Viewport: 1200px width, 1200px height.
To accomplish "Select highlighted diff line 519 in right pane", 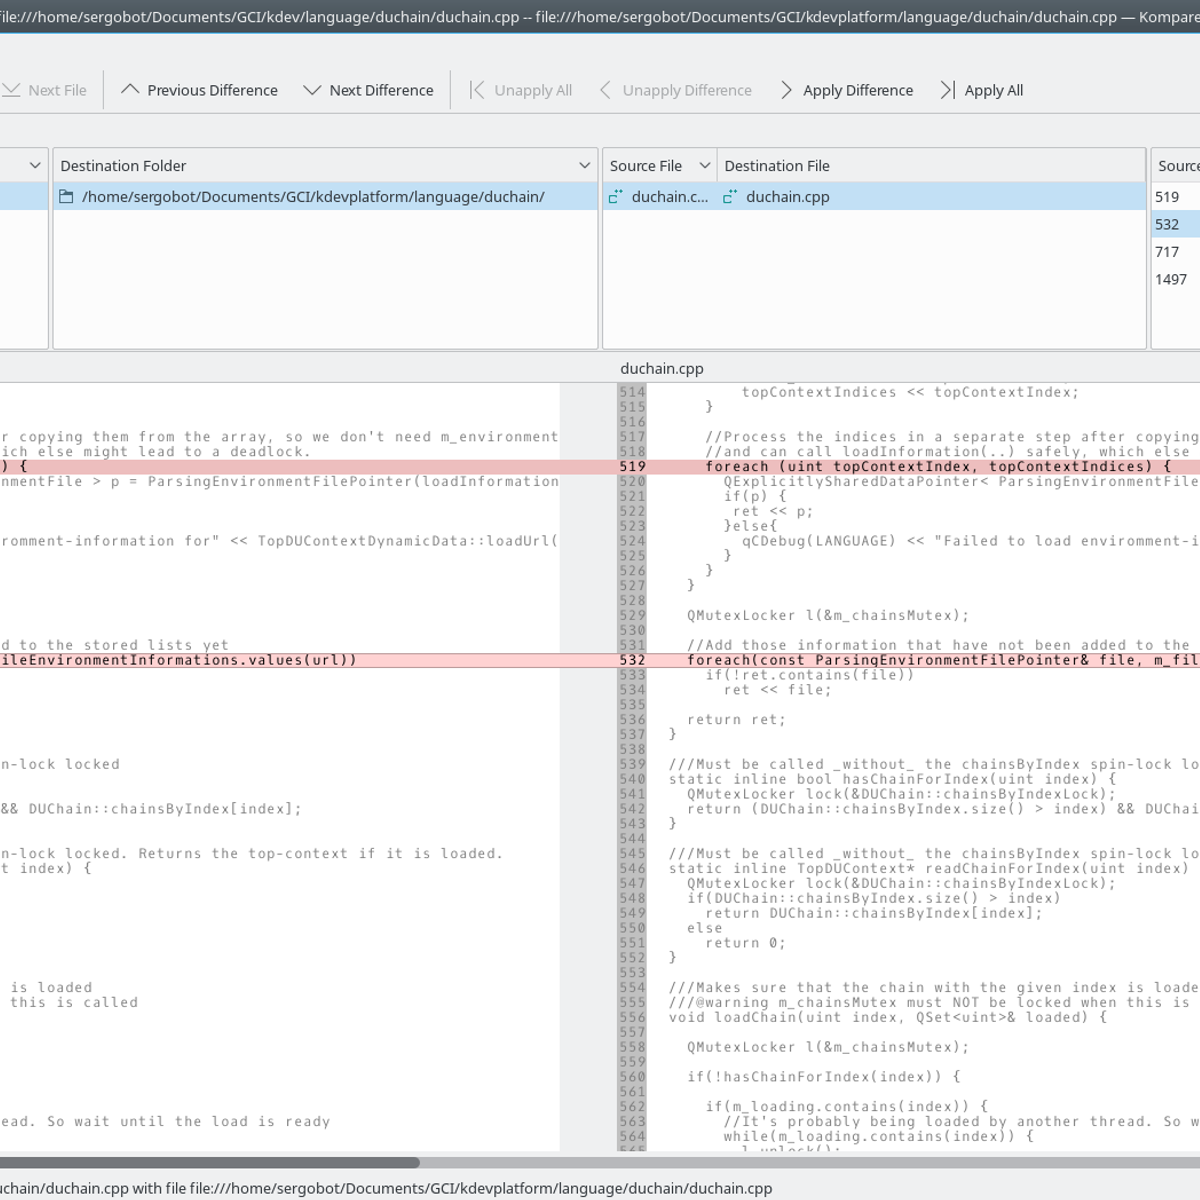I will click(900, 467).
